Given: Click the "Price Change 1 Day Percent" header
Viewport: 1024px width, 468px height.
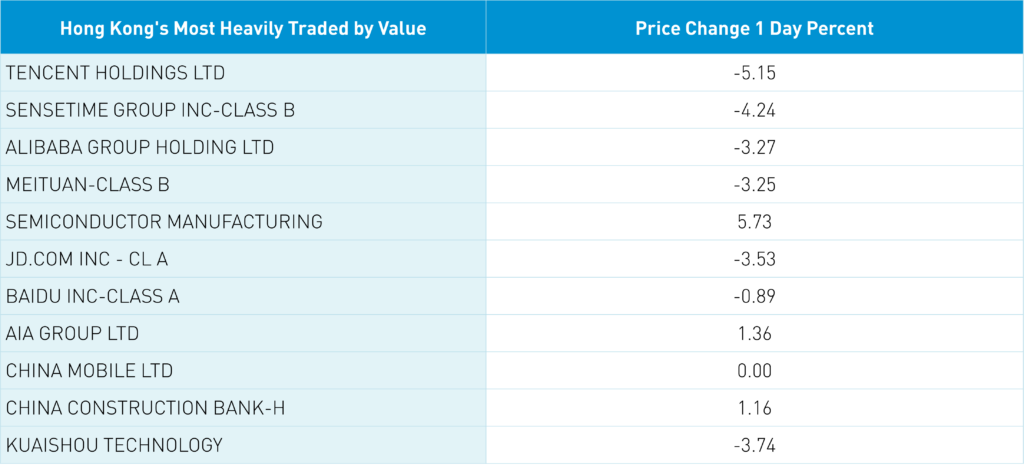Looking at the screenshot, I should click(x=754, y=29).
